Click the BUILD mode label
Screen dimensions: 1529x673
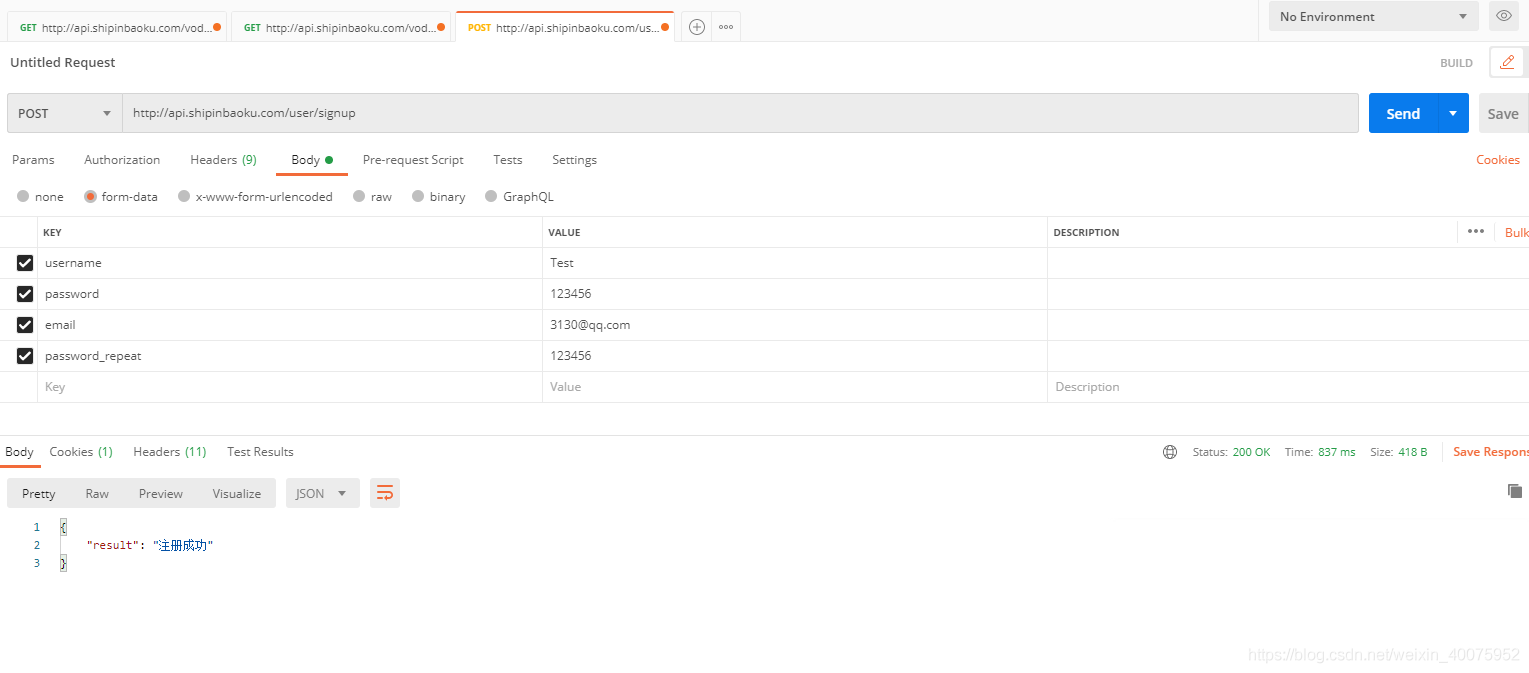[1456, 63]
